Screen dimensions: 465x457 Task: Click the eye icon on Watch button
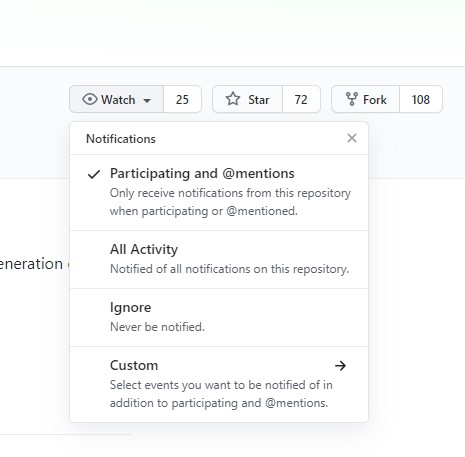90,99
